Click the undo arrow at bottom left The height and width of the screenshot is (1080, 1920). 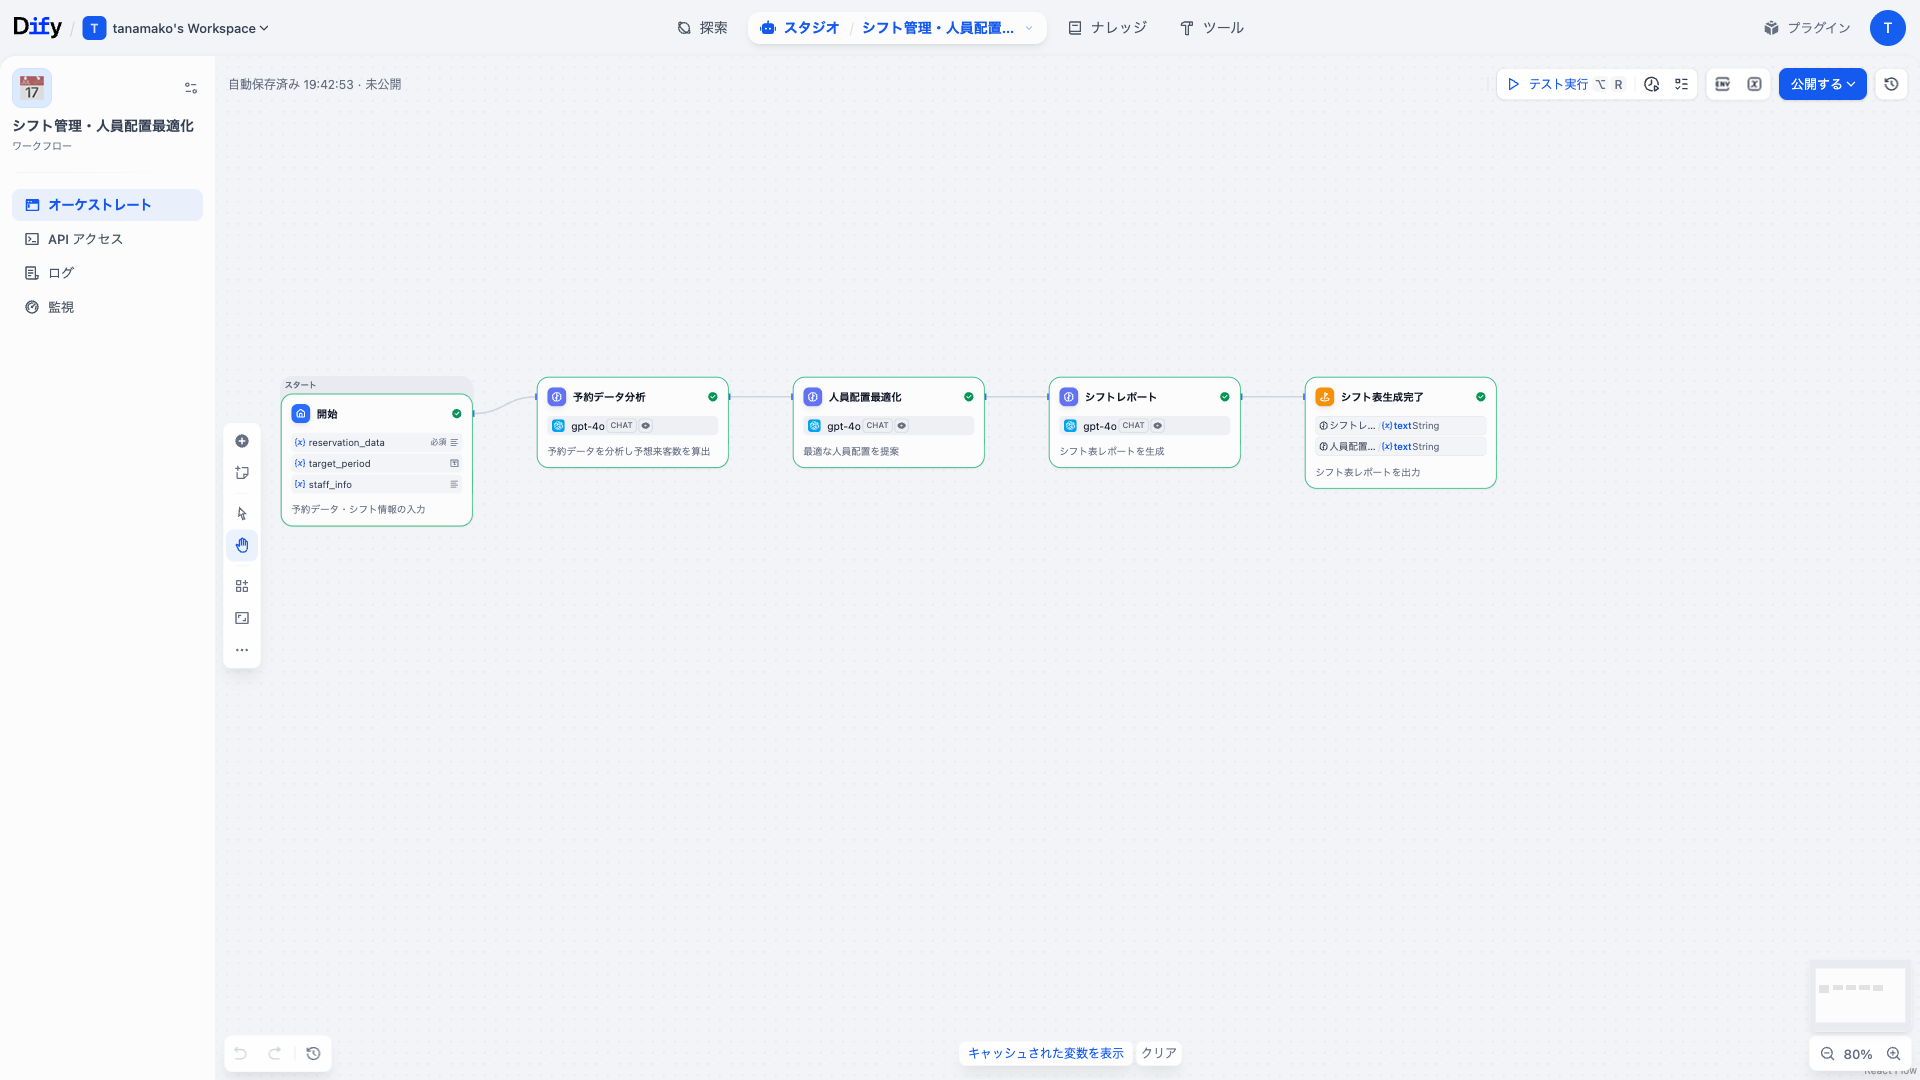pyautogui.click(x=239, y=1053)
